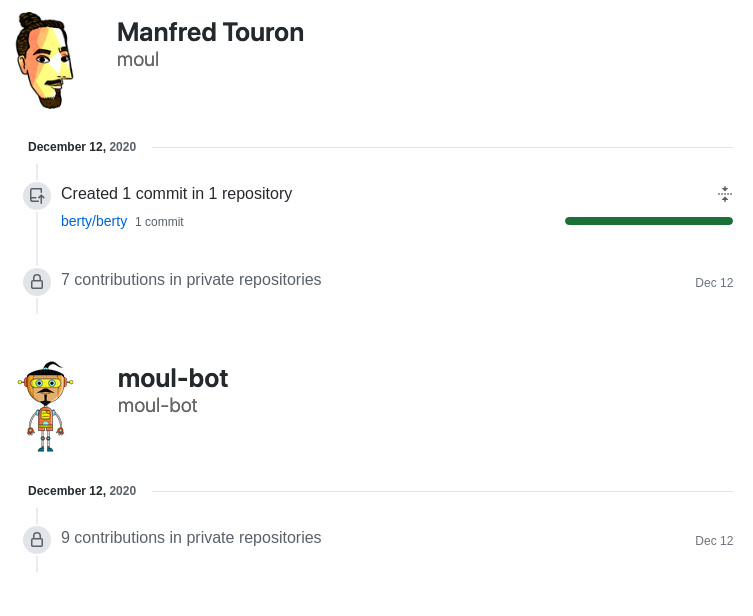This screenshot has width=753, height=616.
Task: Click the repository push commit icon
Action: [37, 196]
